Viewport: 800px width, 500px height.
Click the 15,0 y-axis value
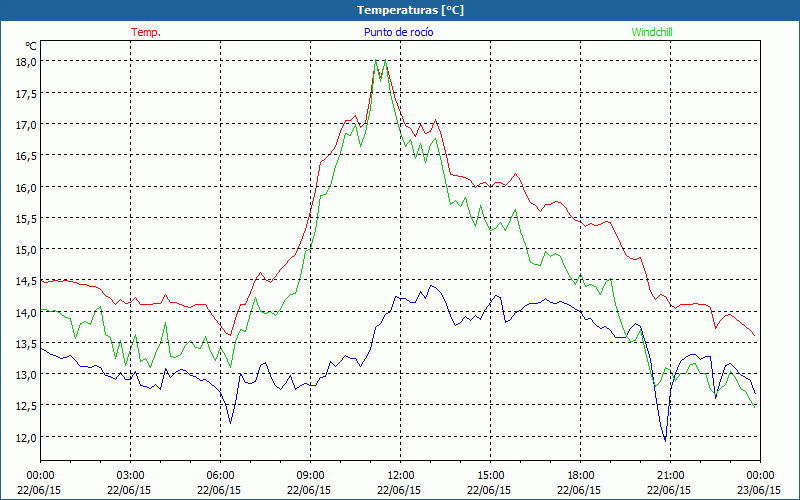27,249
